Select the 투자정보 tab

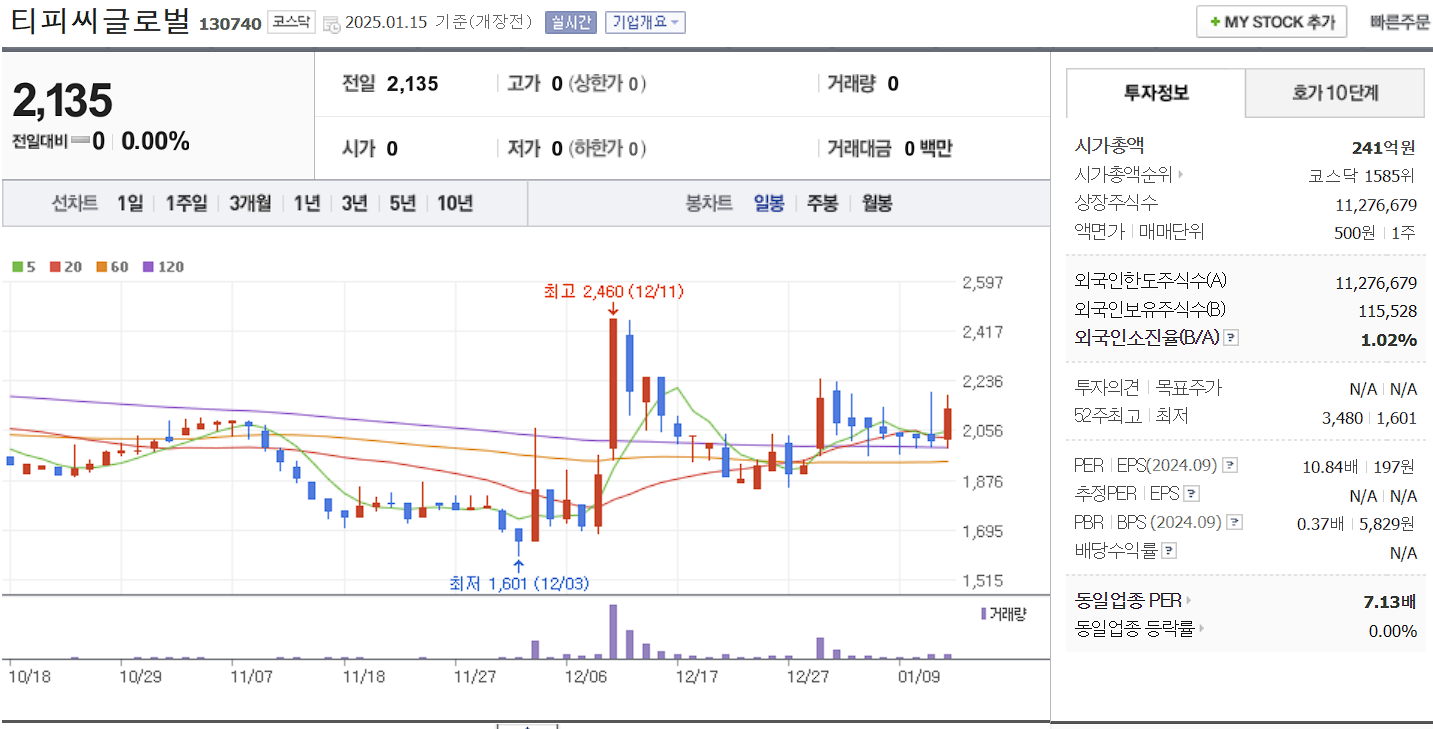pyautogui.click(x=1155, y=92)
